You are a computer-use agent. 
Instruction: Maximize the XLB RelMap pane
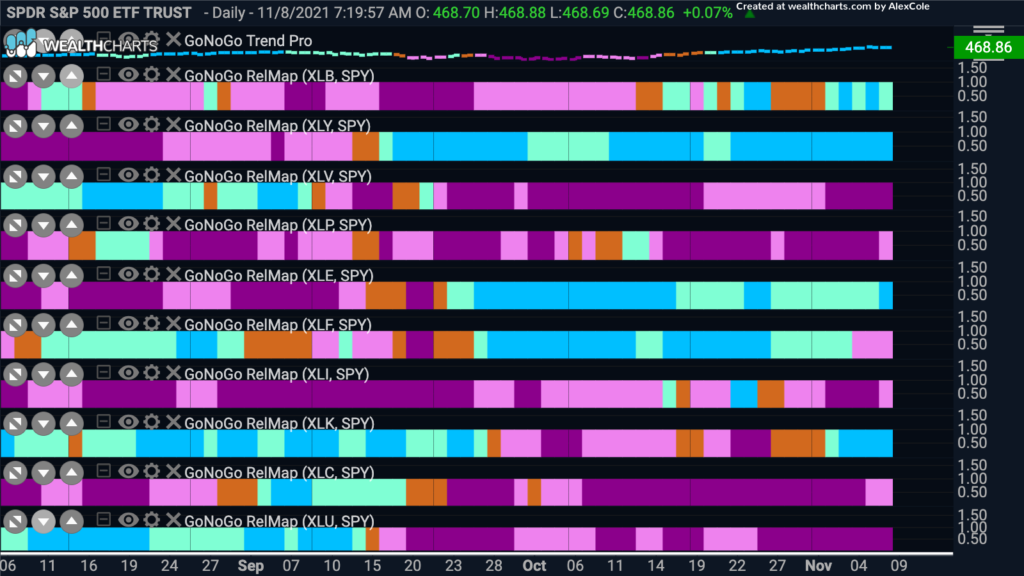(x=15, y=76)
